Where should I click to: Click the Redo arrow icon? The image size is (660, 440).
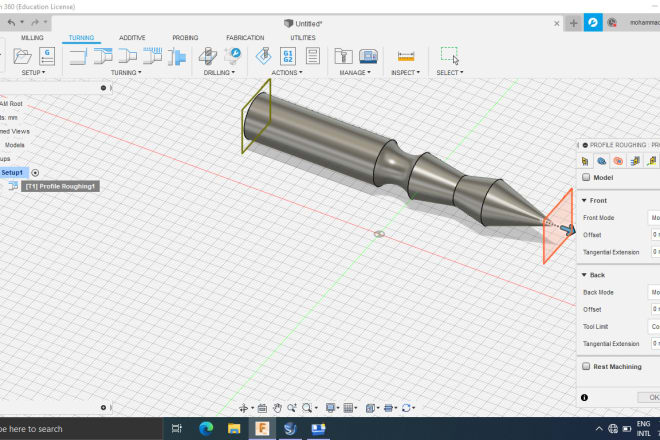[35, 22]
